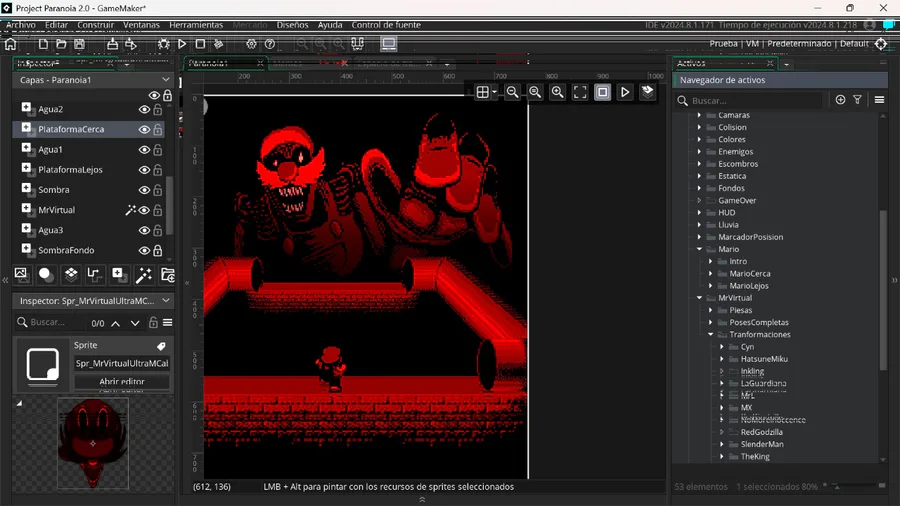Clean the build cache with the broom icon
Screen dimensions: 900x506
coord(219,44)
